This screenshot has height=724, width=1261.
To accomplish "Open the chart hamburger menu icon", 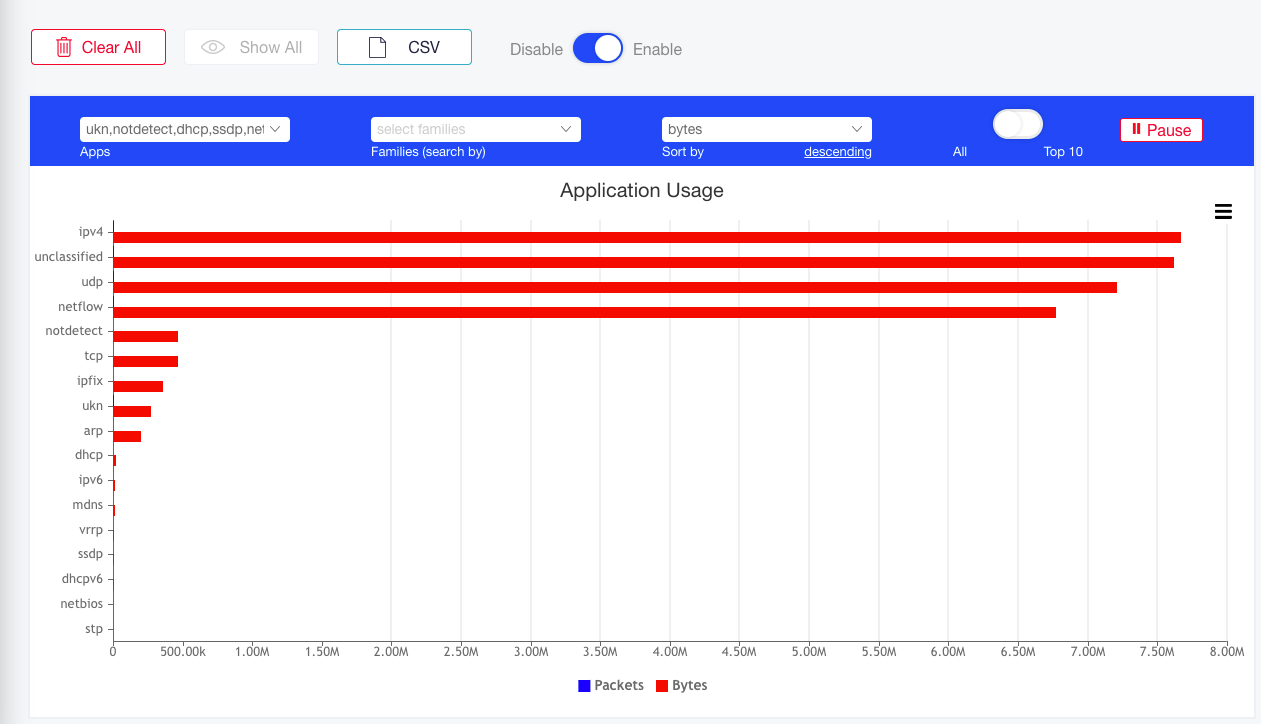I will coord(1223,211).
